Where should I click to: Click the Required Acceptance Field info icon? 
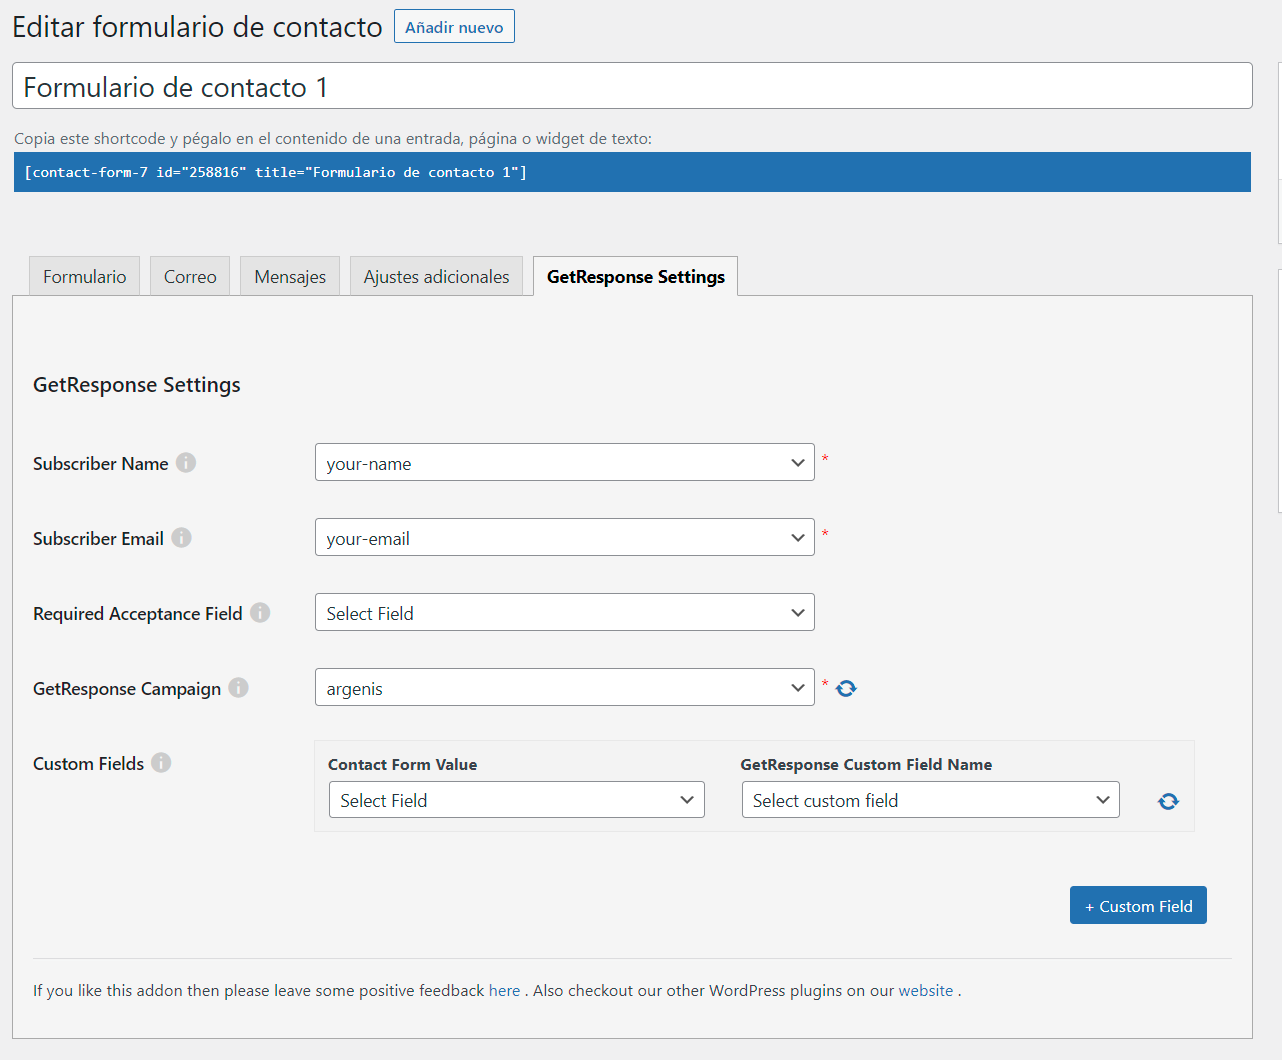point(260,612)
